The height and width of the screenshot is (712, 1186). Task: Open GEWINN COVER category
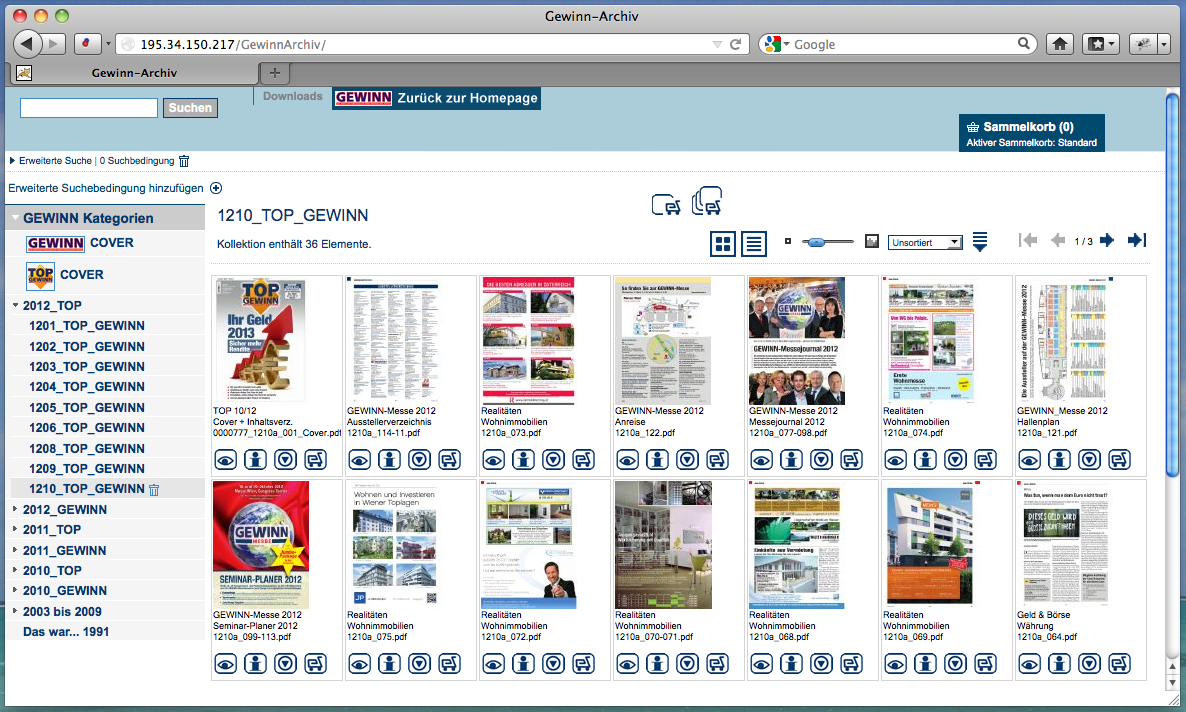(80, 243)
